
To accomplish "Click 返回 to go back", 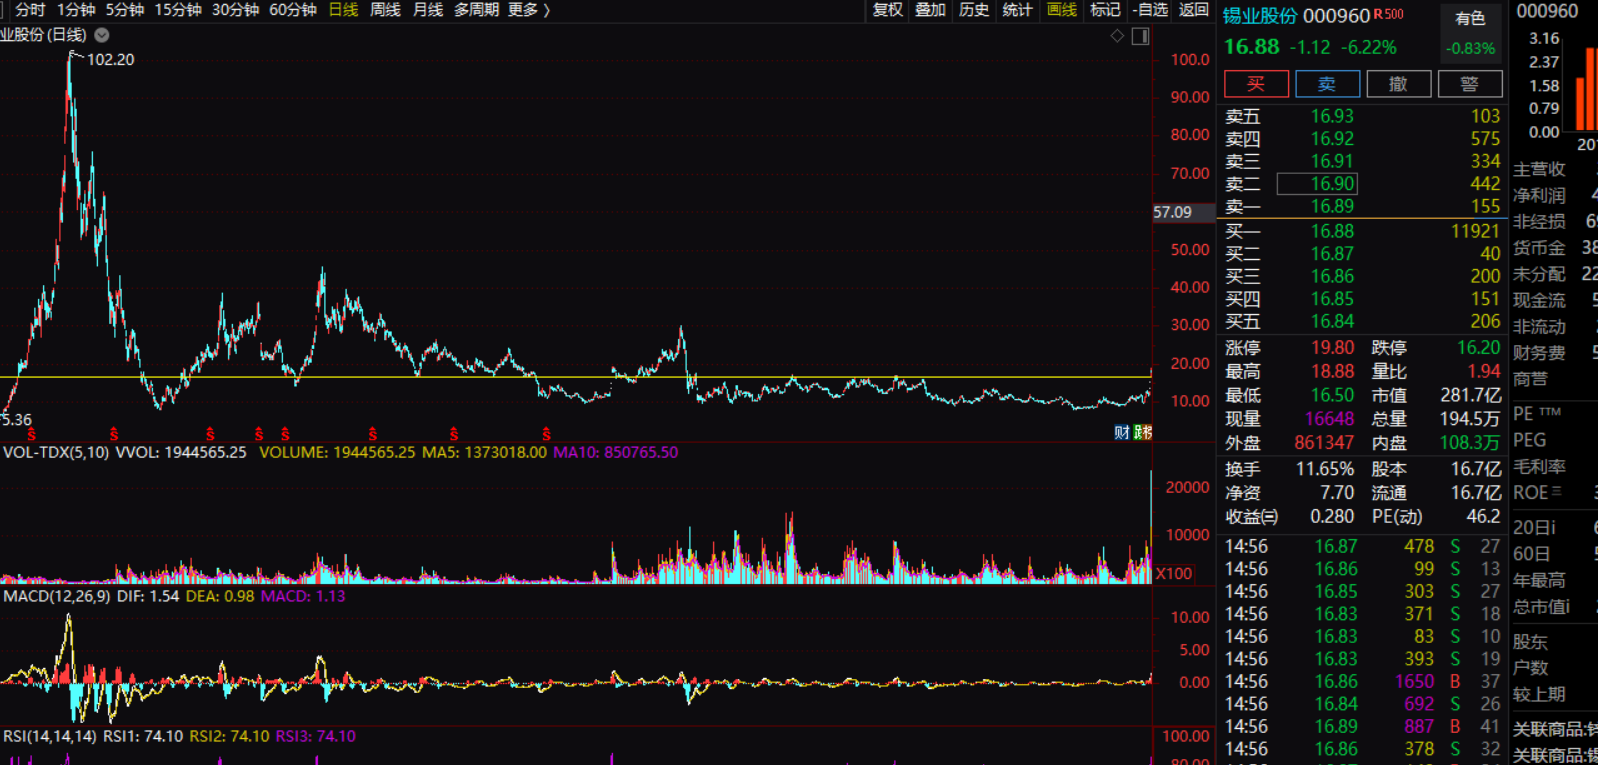I will pos(1194,10).
